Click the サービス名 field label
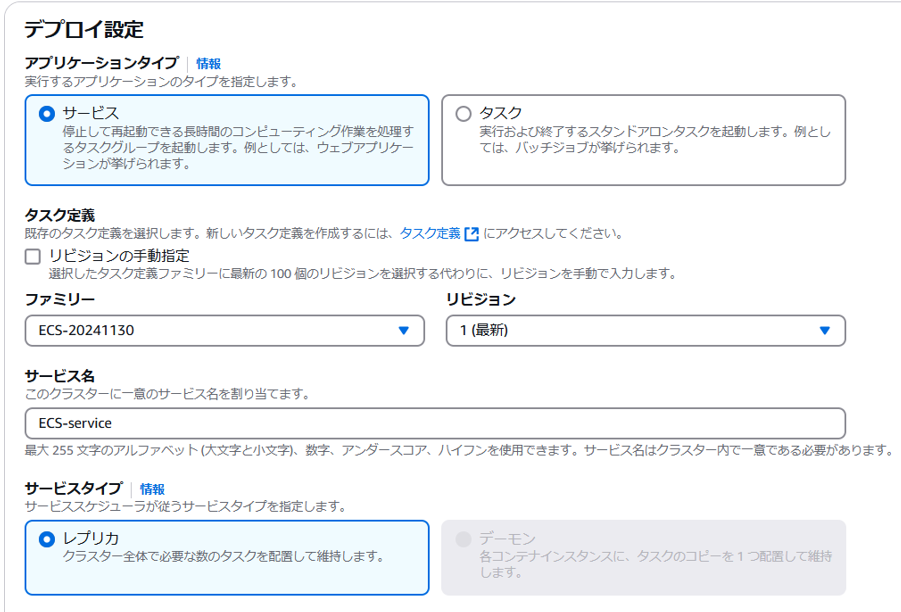The image size is (901, 612). point(60,376)
